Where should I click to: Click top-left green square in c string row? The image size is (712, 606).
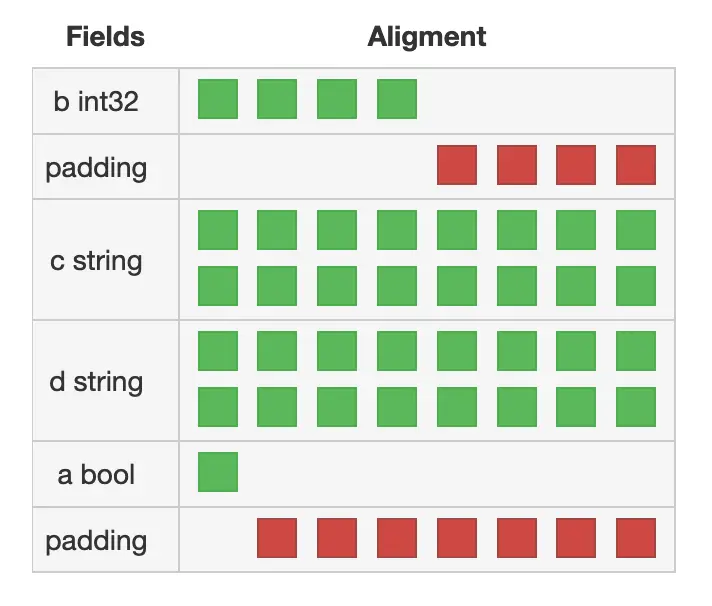[x=218, y=230]
